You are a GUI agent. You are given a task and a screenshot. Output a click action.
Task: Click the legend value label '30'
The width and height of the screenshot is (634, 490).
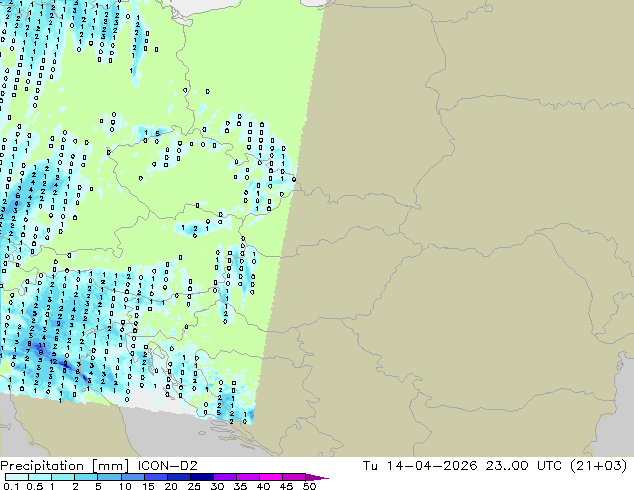[217, 486]
